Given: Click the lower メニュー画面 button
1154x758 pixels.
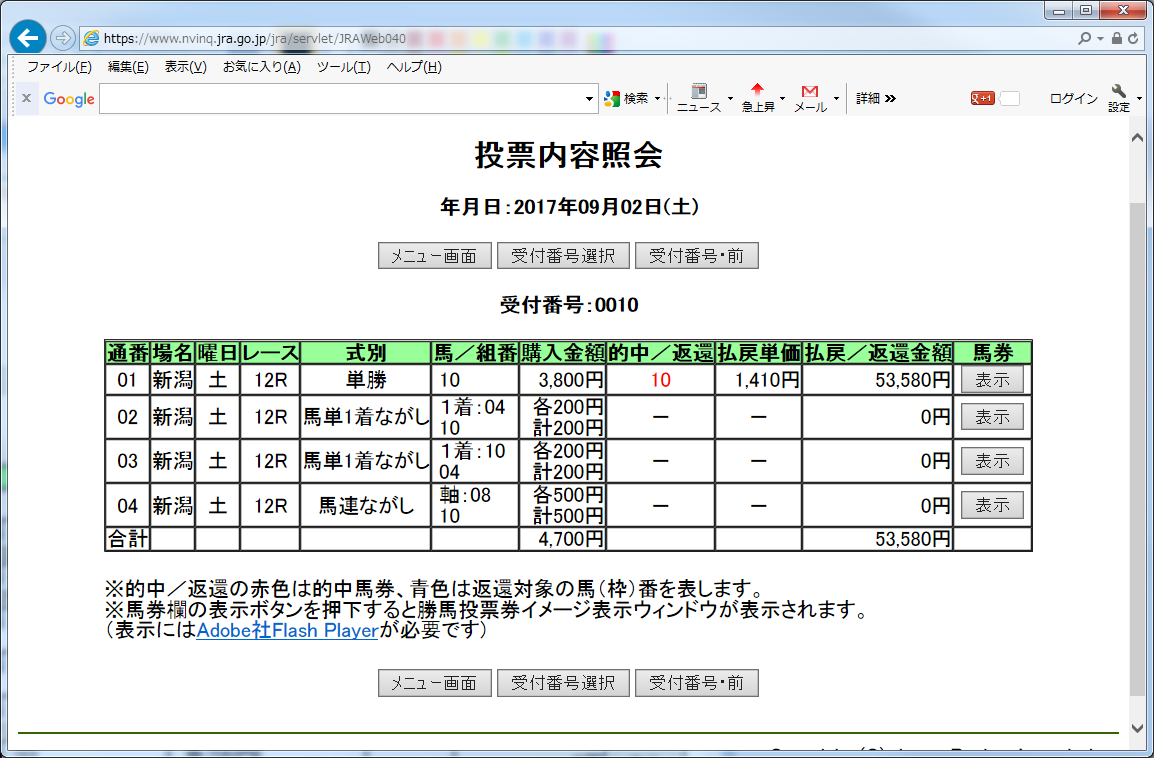Looking at the screenshot, I should (434, 683).
